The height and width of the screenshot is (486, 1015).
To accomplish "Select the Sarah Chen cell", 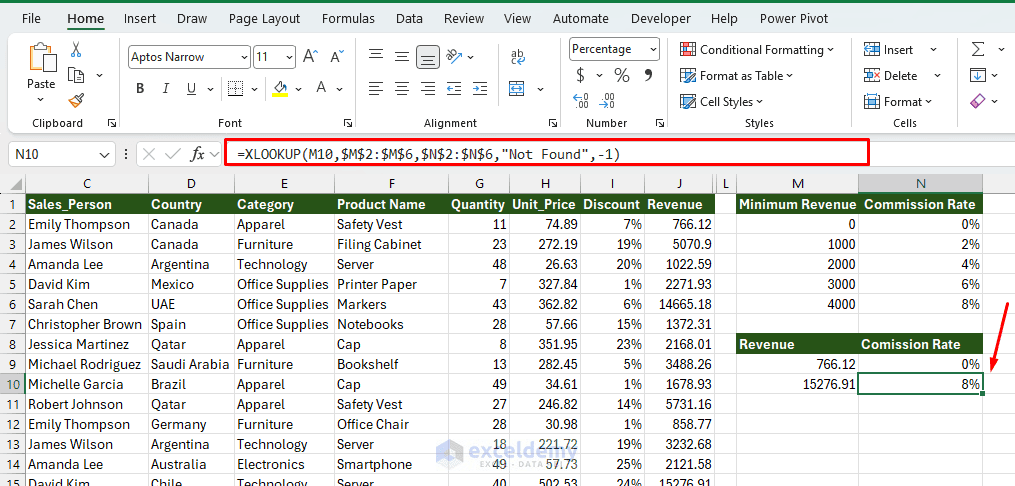I will click(87, 304).
